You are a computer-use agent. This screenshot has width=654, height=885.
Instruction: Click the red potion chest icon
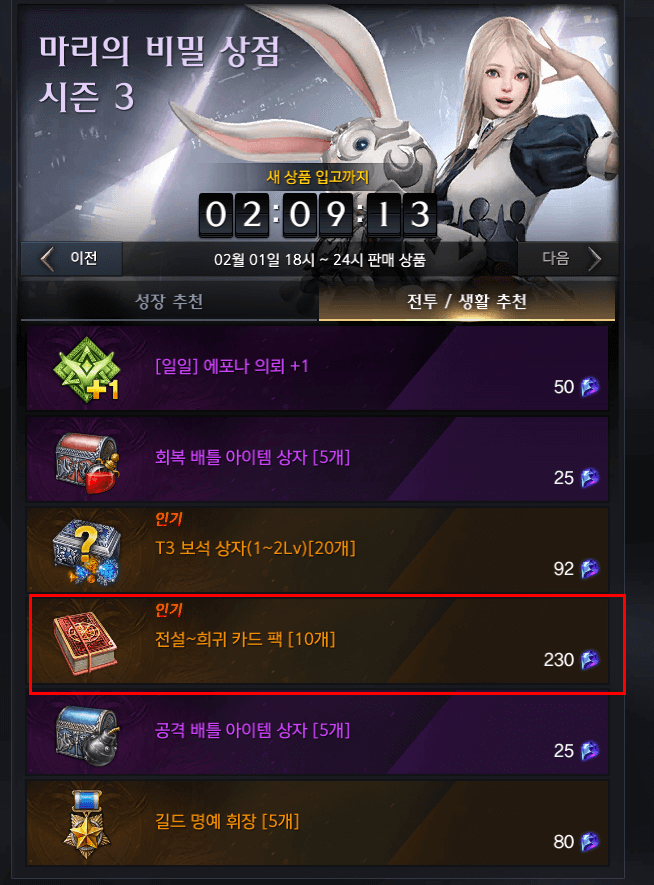87,463
